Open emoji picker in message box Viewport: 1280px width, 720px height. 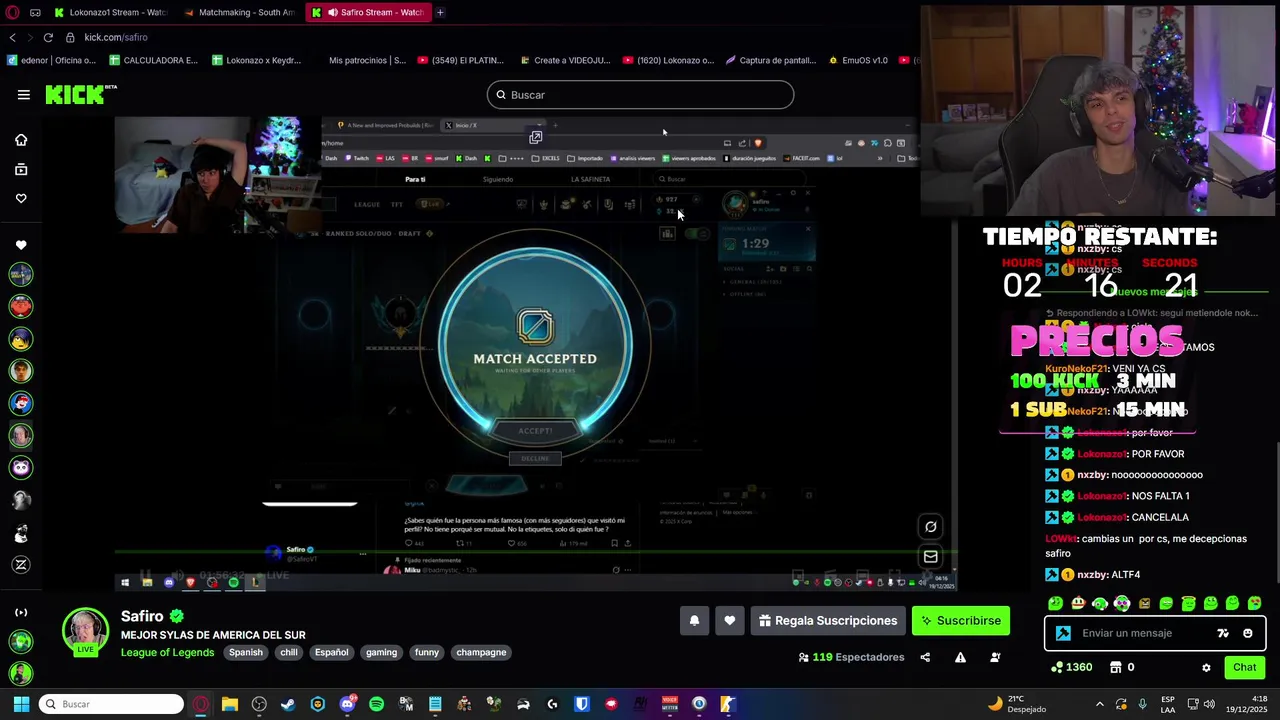[x=1248, y=633]
